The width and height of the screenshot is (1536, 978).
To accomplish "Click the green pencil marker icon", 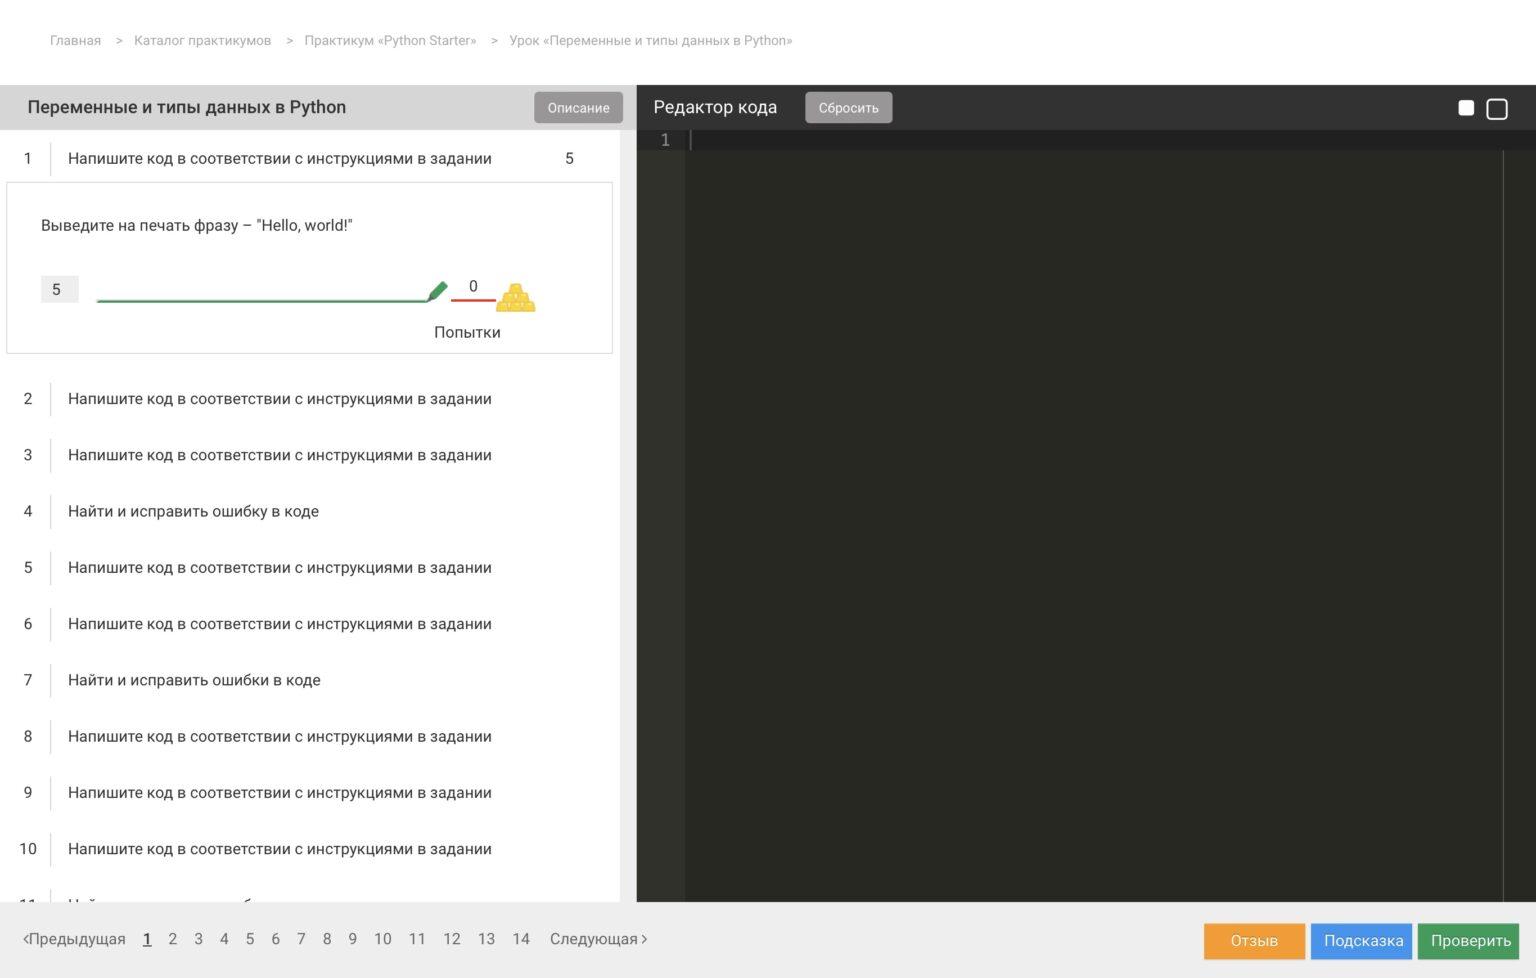I will point(437,291).
